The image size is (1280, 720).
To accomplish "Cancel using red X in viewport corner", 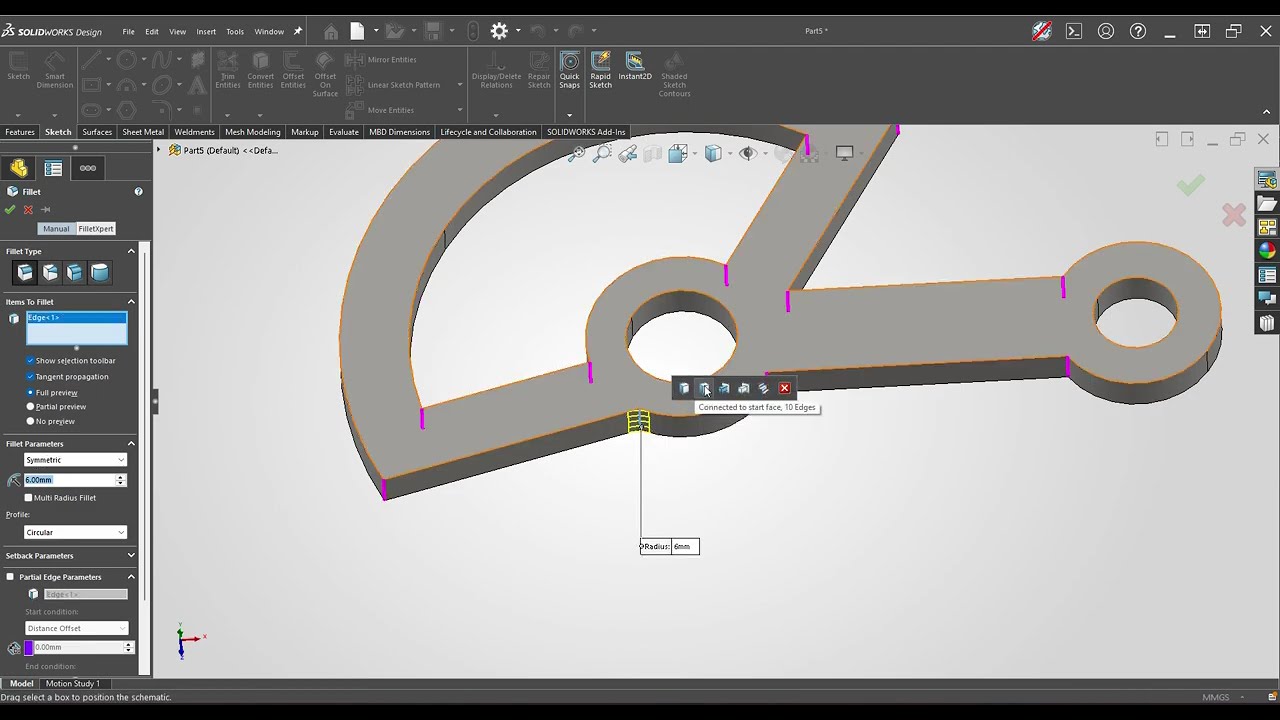I will [x=1234, y=214].
